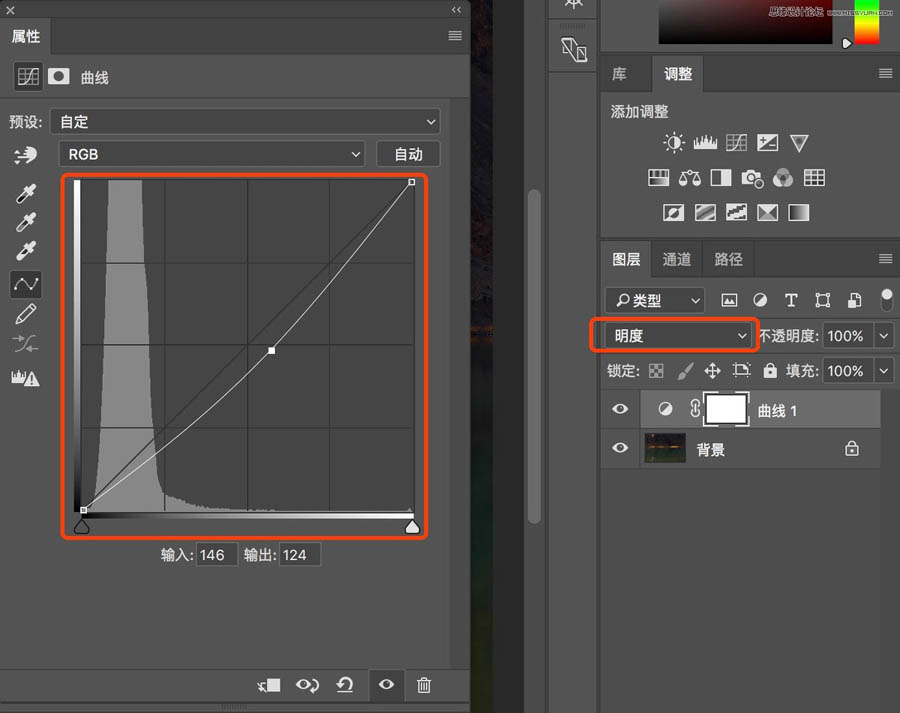Toggle lock position
The width and height of the screenshot is (900, 713).
tap(712, 371)
